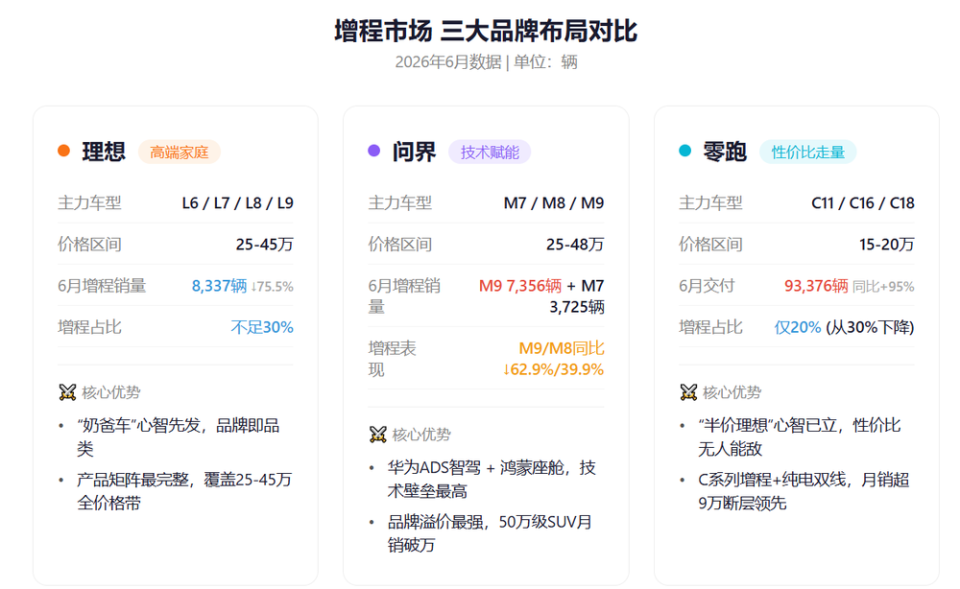Image resolution: width=960 pixels, height=589 pixels.
Task: Click the 3,725辆 figure
Action: pyautogui.click(x=577, y=307)
